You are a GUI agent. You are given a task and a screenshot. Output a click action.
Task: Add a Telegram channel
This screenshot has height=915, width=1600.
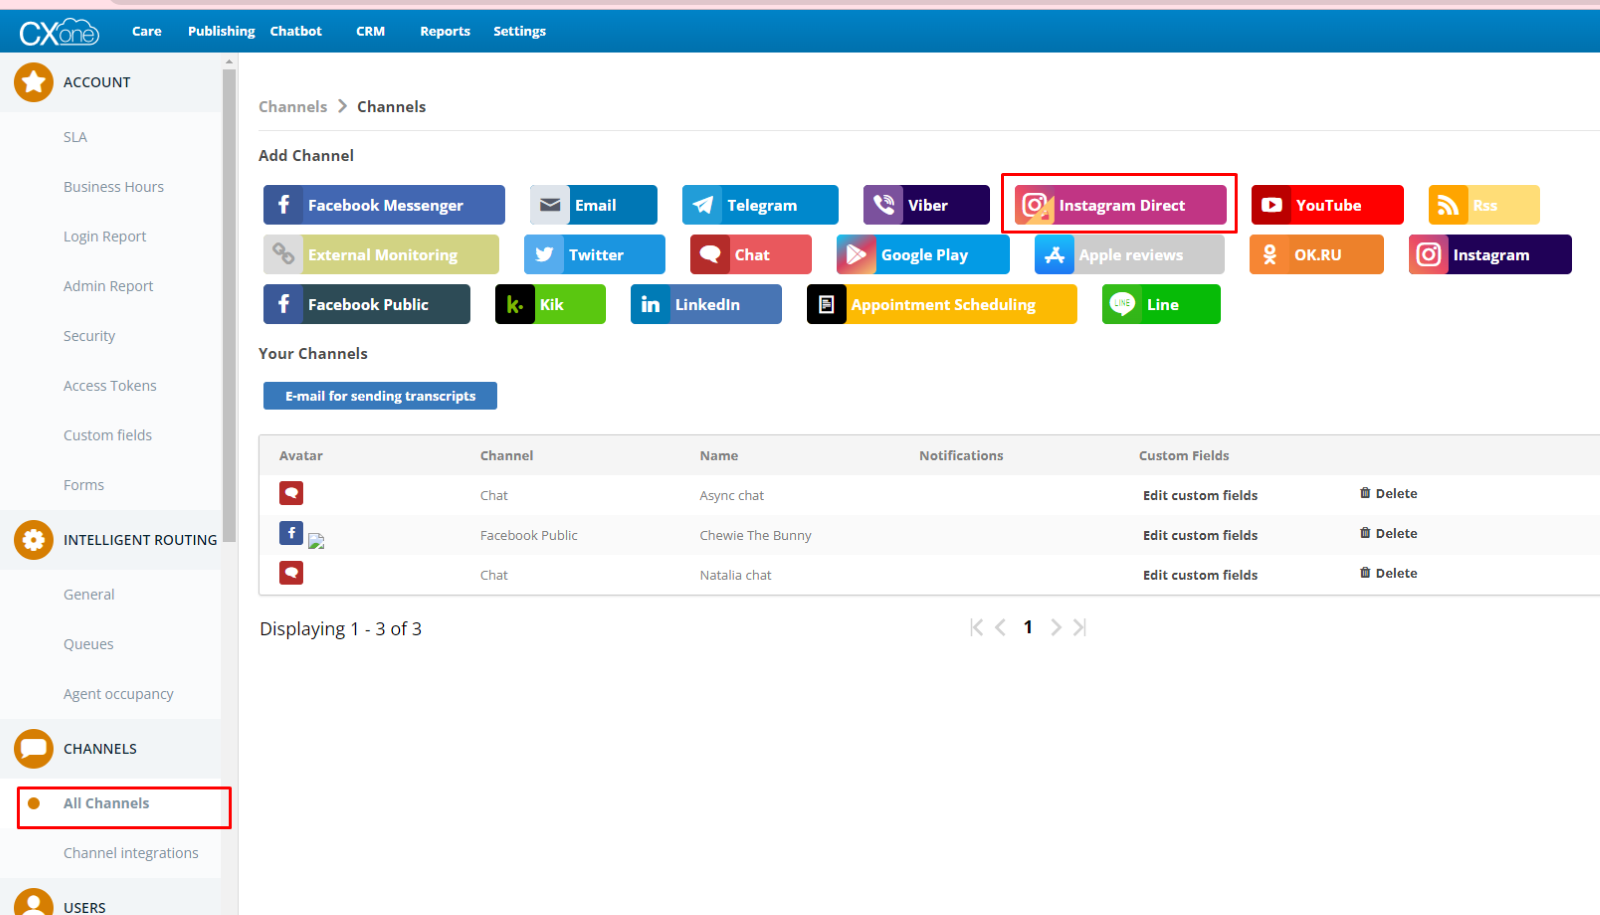coord(760,205)
